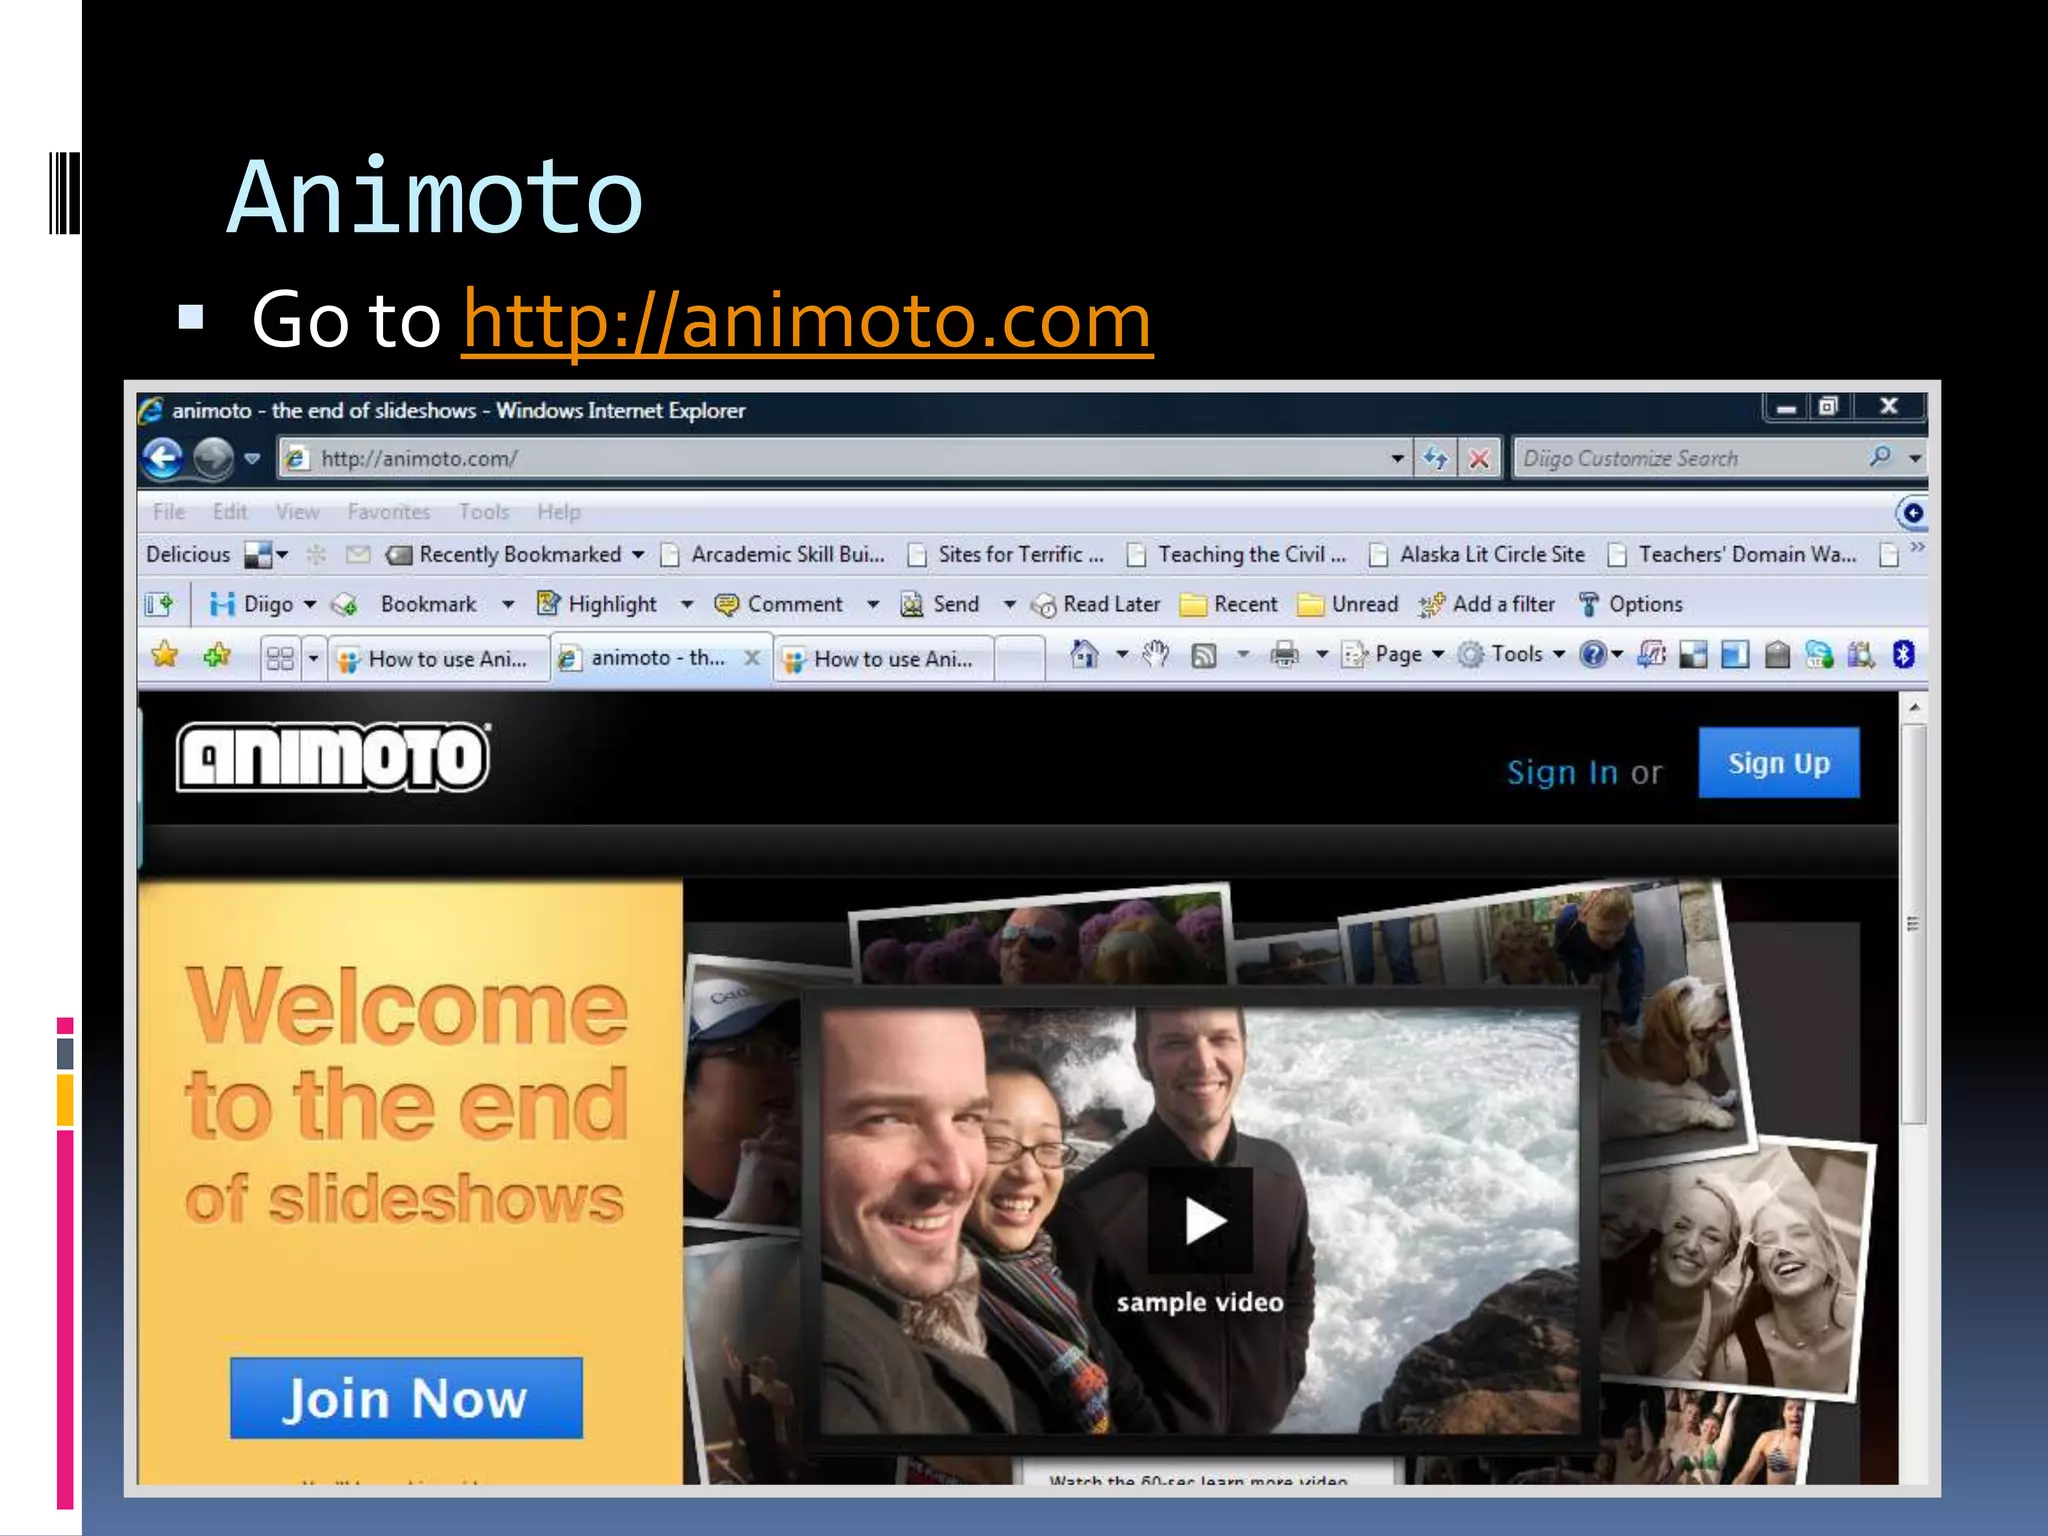2048x1536 pixels.
Task: Open Teachers' Domain Wa... bookmark
Action: point(1733,554)
